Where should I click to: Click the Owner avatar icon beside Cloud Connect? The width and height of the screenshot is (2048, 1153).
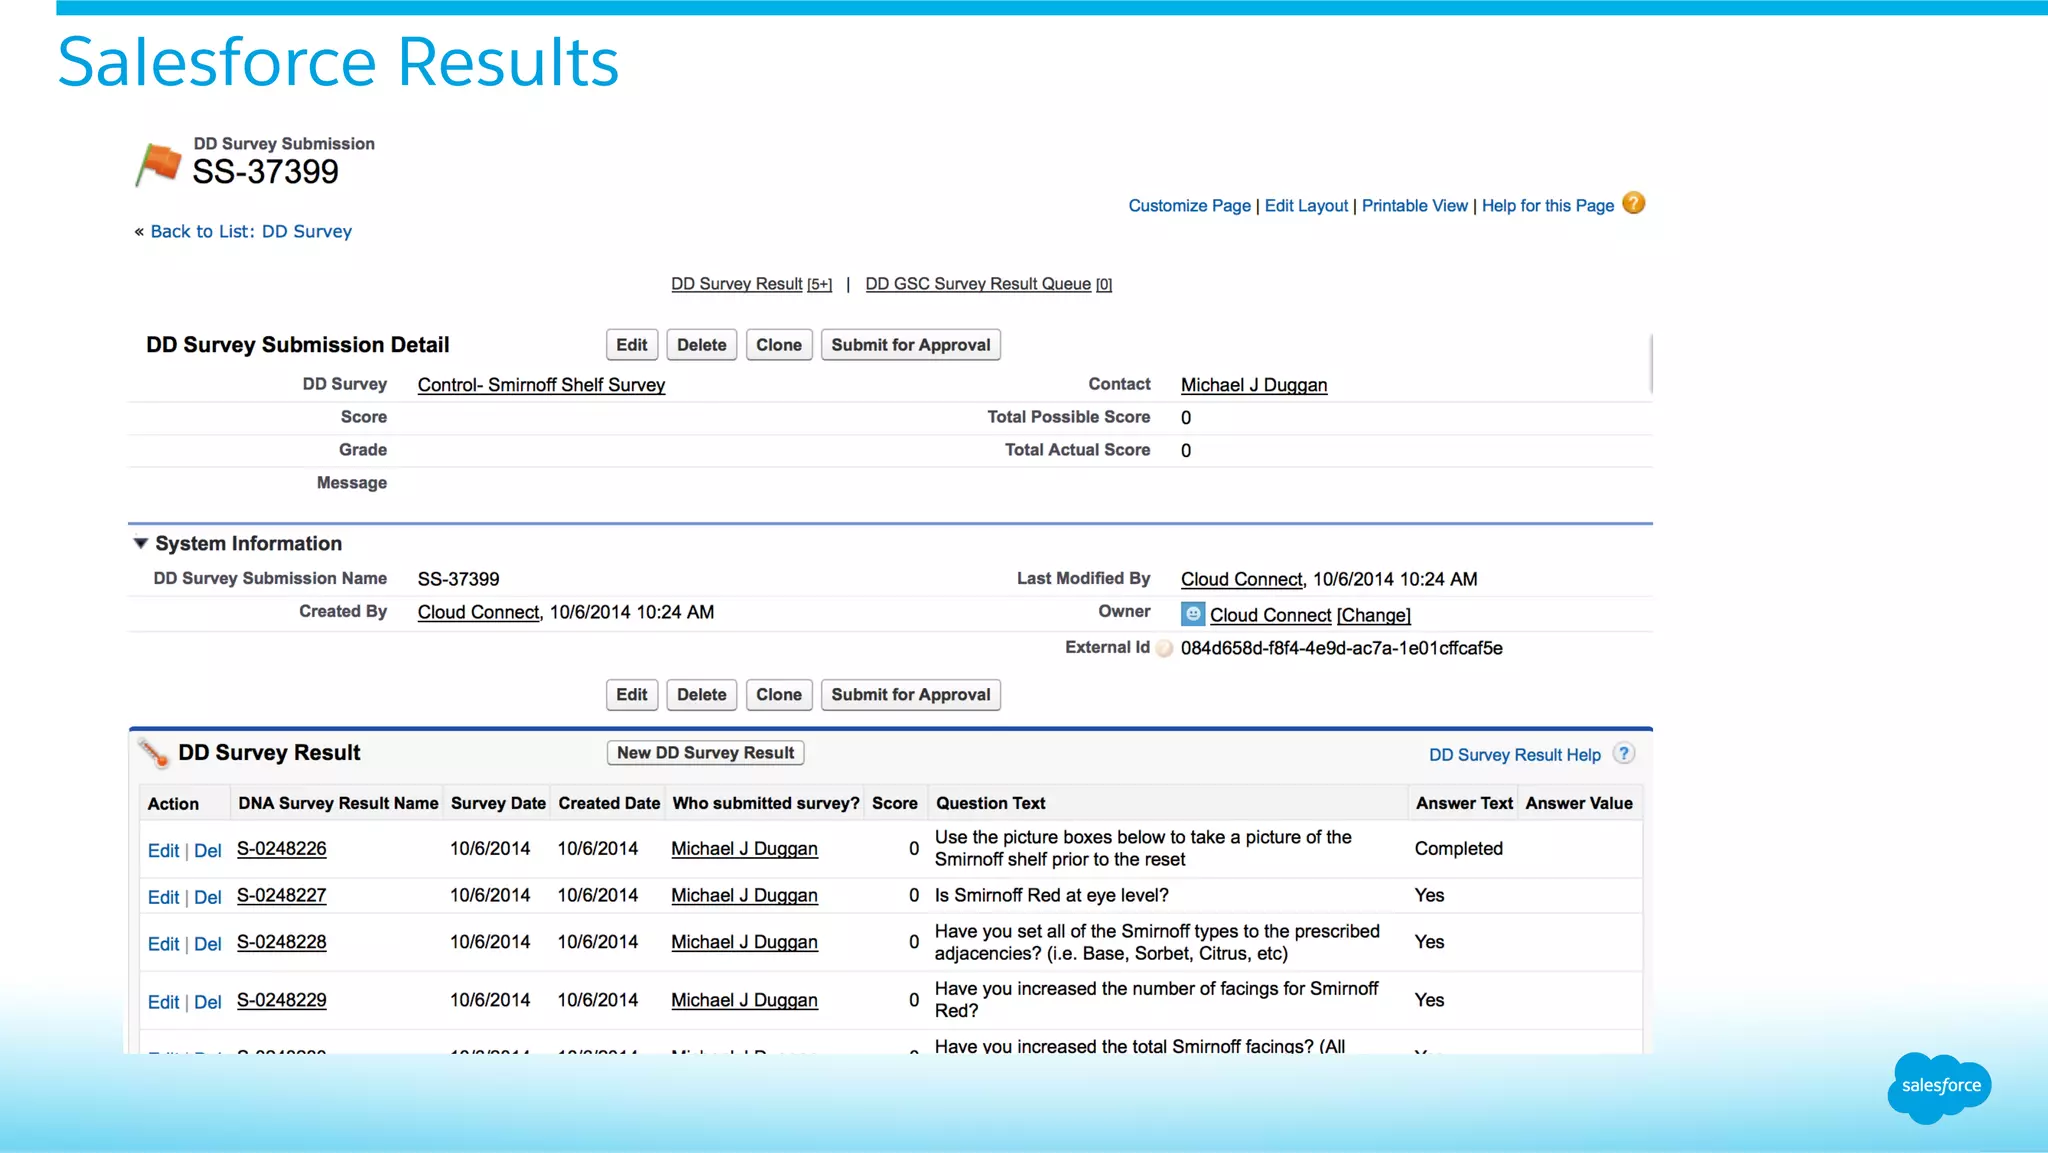coord(1192,614)
